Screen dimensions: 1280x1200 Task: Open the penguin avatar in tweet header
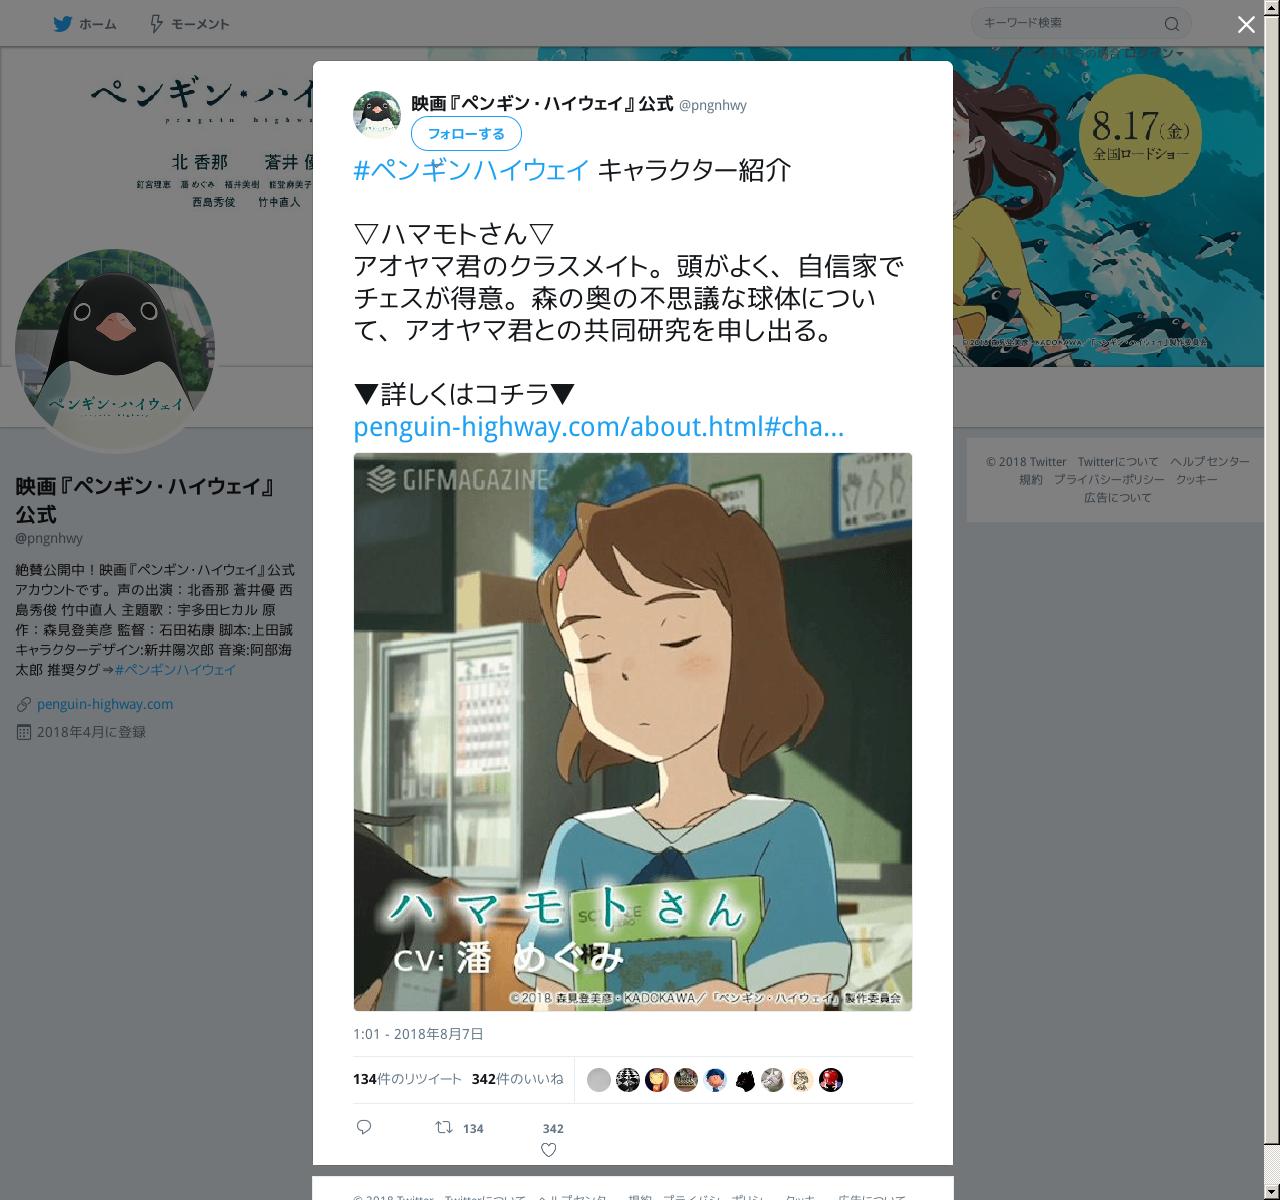(377, 114)
